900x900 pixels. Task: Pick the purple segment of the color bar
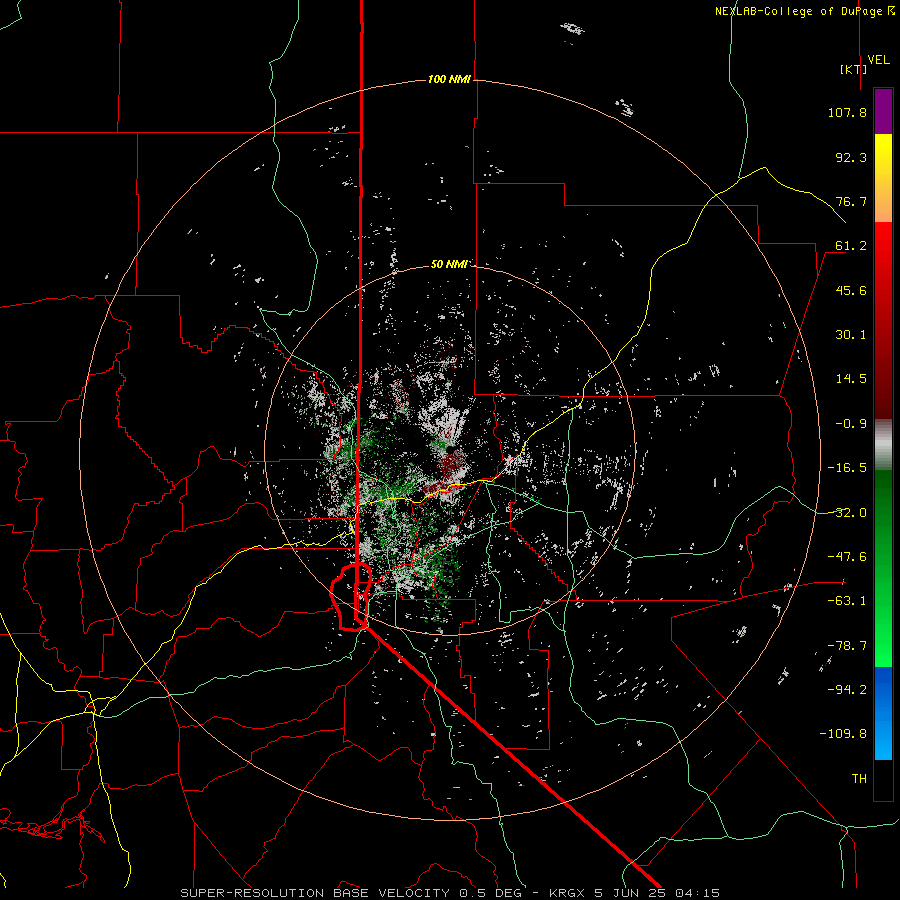click(x=883, y=112)
